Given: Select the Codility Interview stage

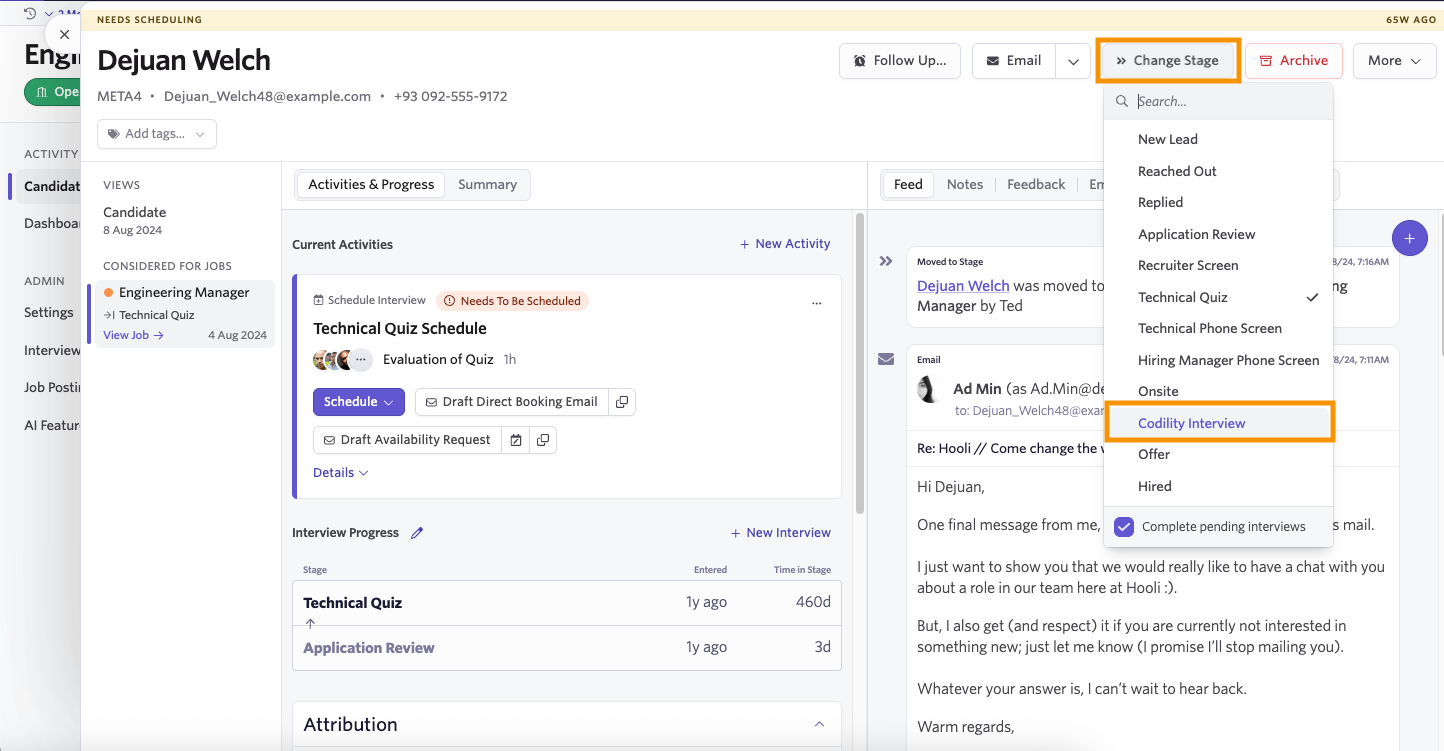Looking at the screenshot, I should [x=1191, y=422].
